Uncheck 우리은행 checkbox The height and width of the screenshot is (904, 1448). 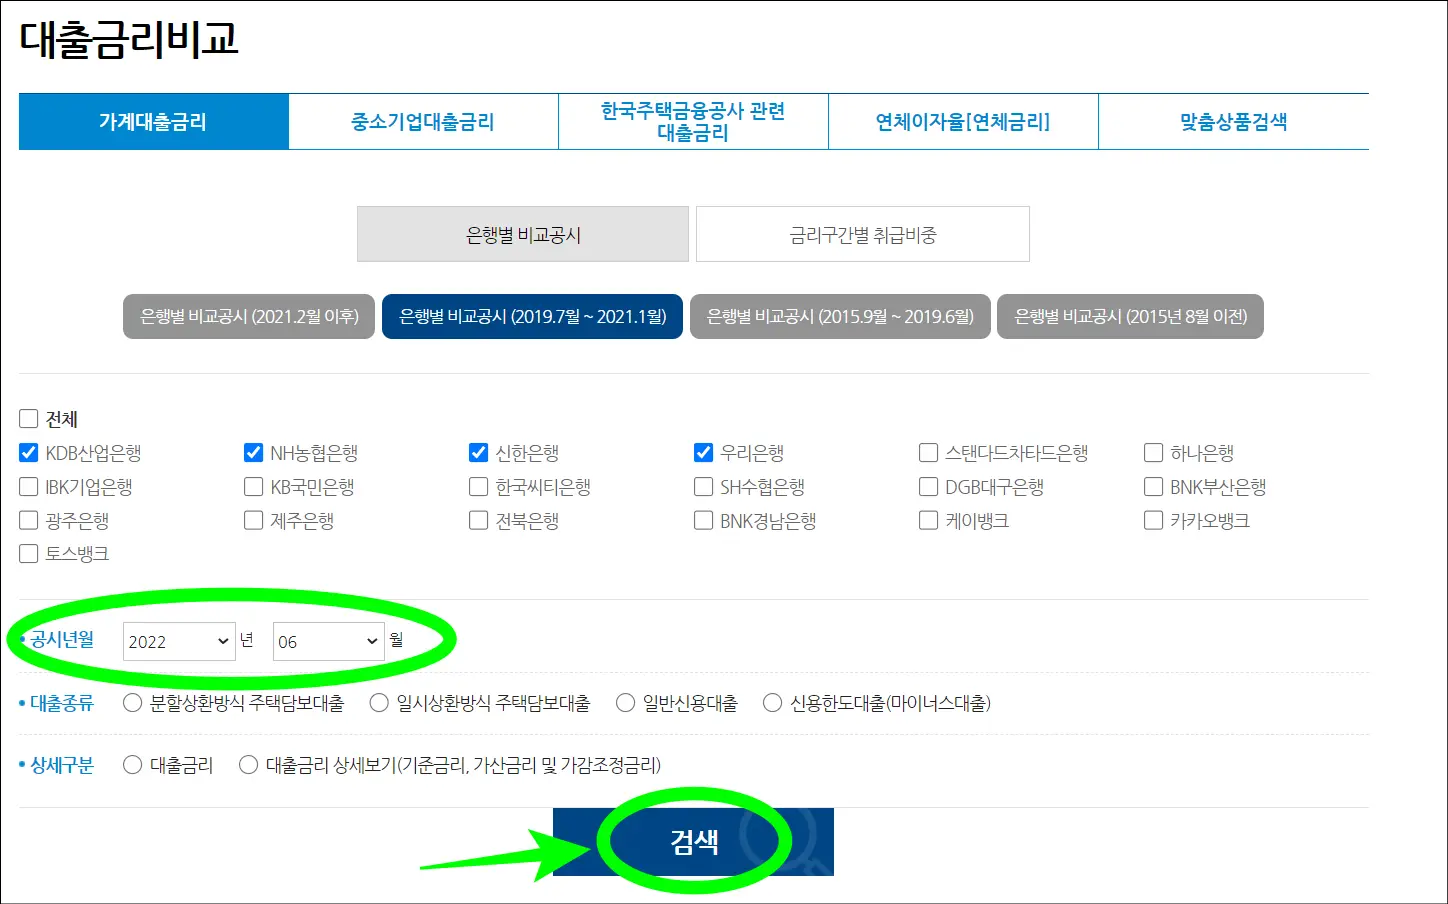[x=704, y=453]
